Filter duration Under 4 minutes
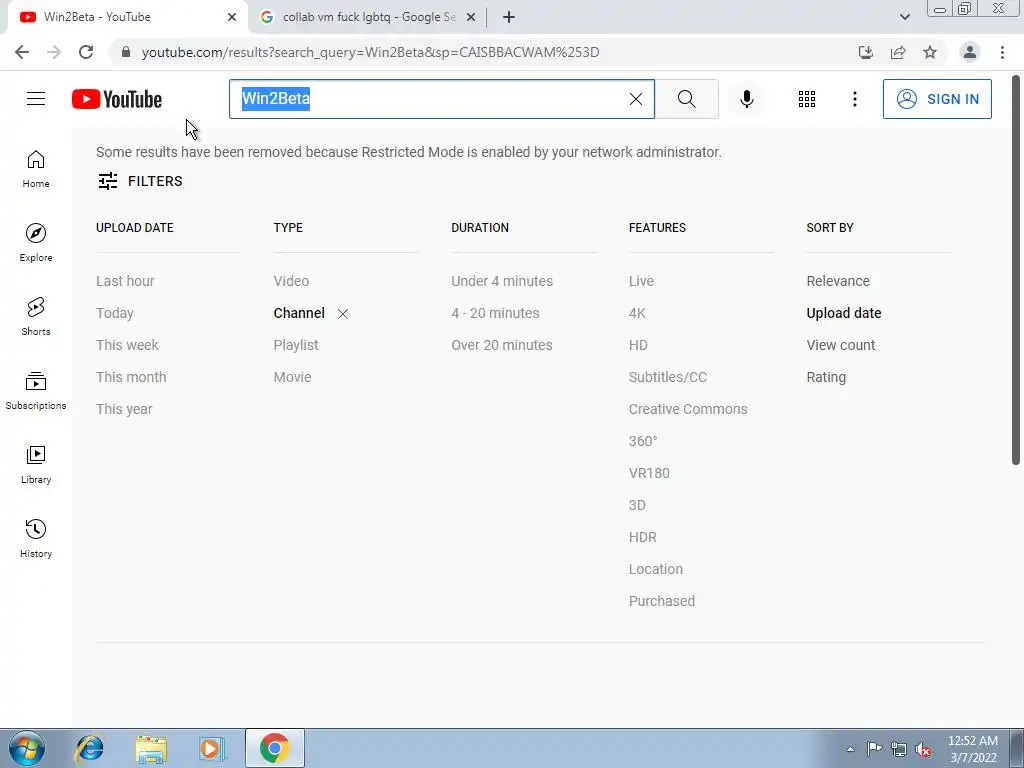Viewport: 1024px width, 768px height. point(502,281)
